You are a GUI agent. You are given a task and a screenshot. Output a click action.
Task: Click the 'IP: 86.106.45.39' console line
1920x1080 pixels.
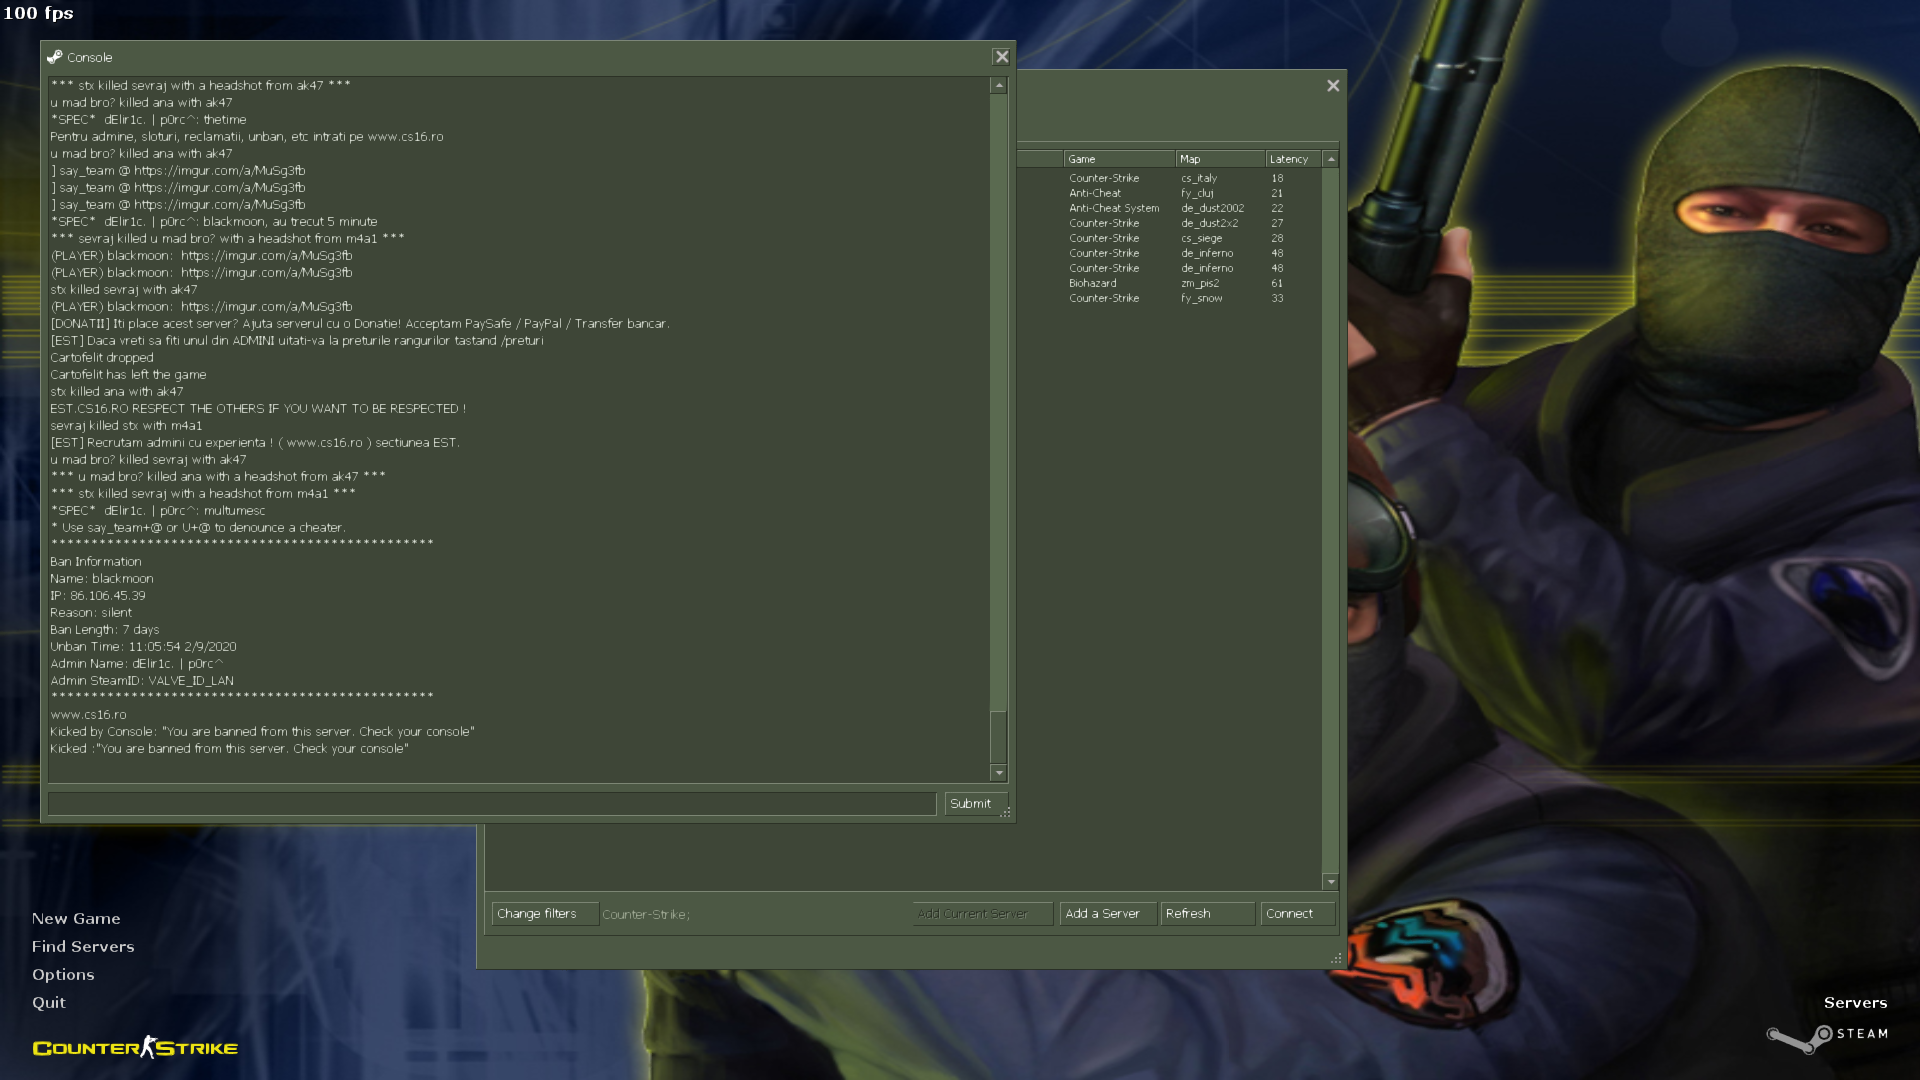98,596
